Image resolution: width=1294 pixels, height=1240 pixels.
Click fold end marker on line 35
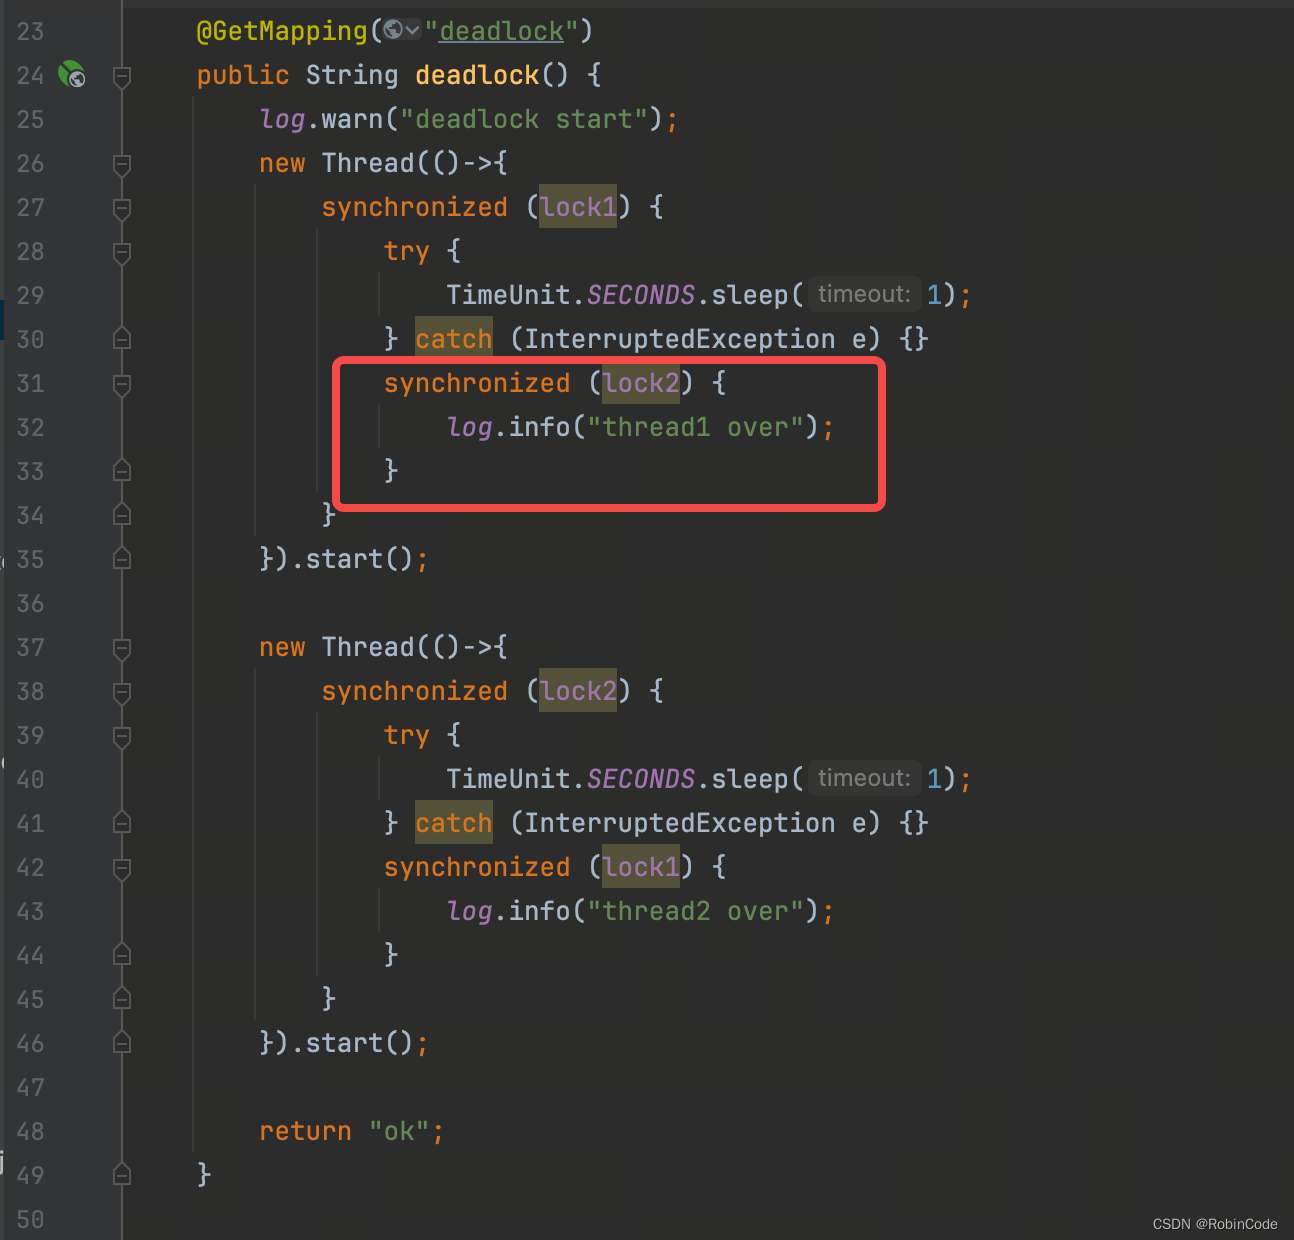pyautogui.click(x=122, y=559)
